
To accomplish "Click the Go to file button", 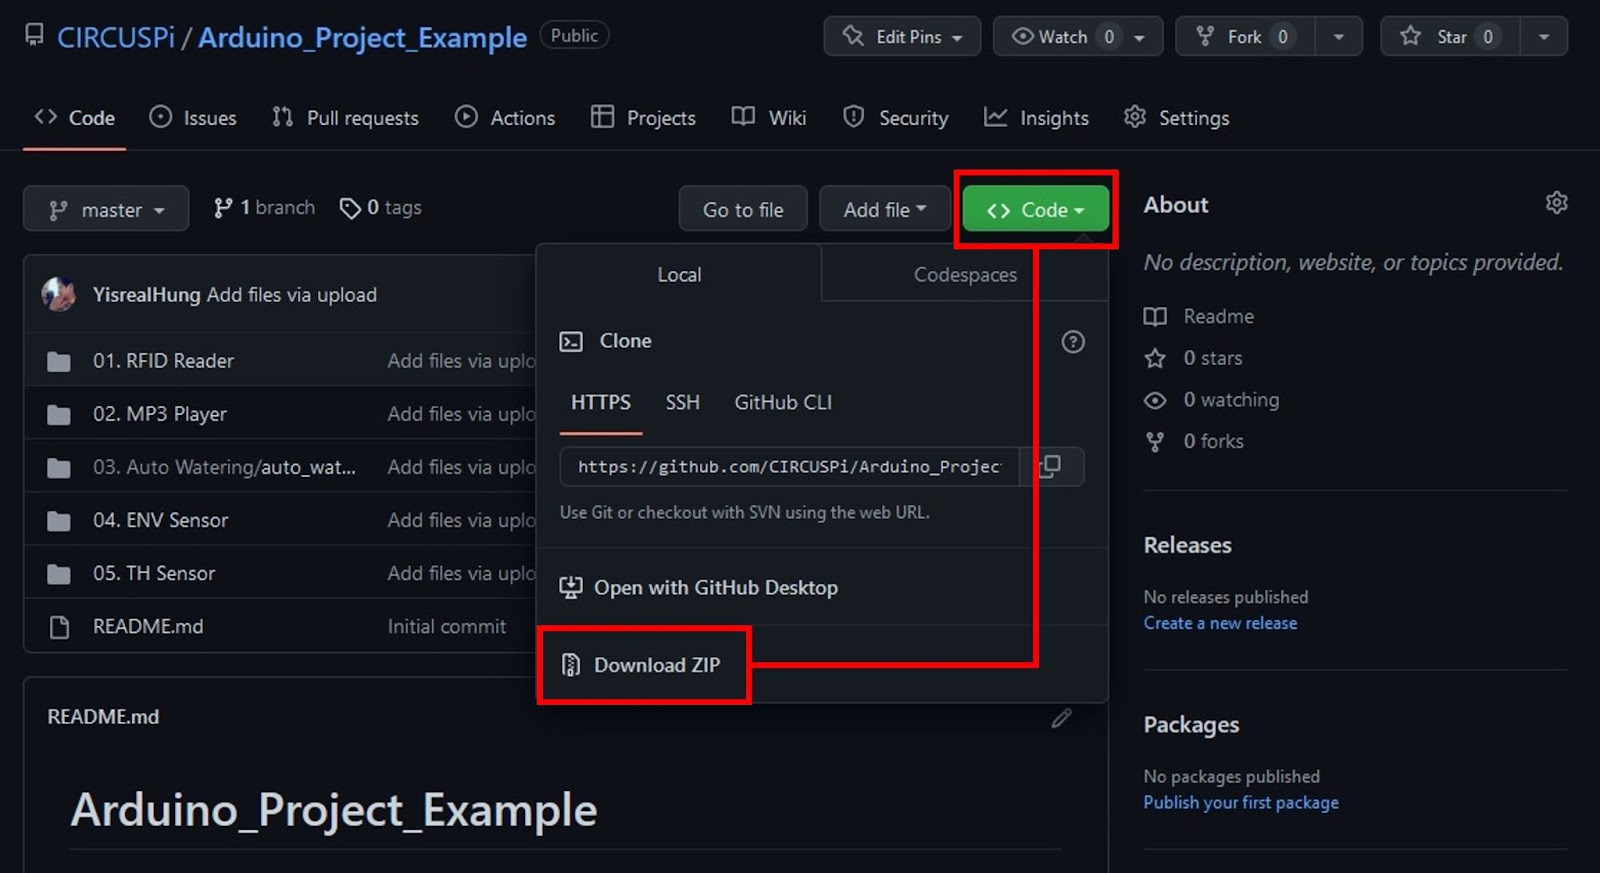I will click(x=743, y=209).
